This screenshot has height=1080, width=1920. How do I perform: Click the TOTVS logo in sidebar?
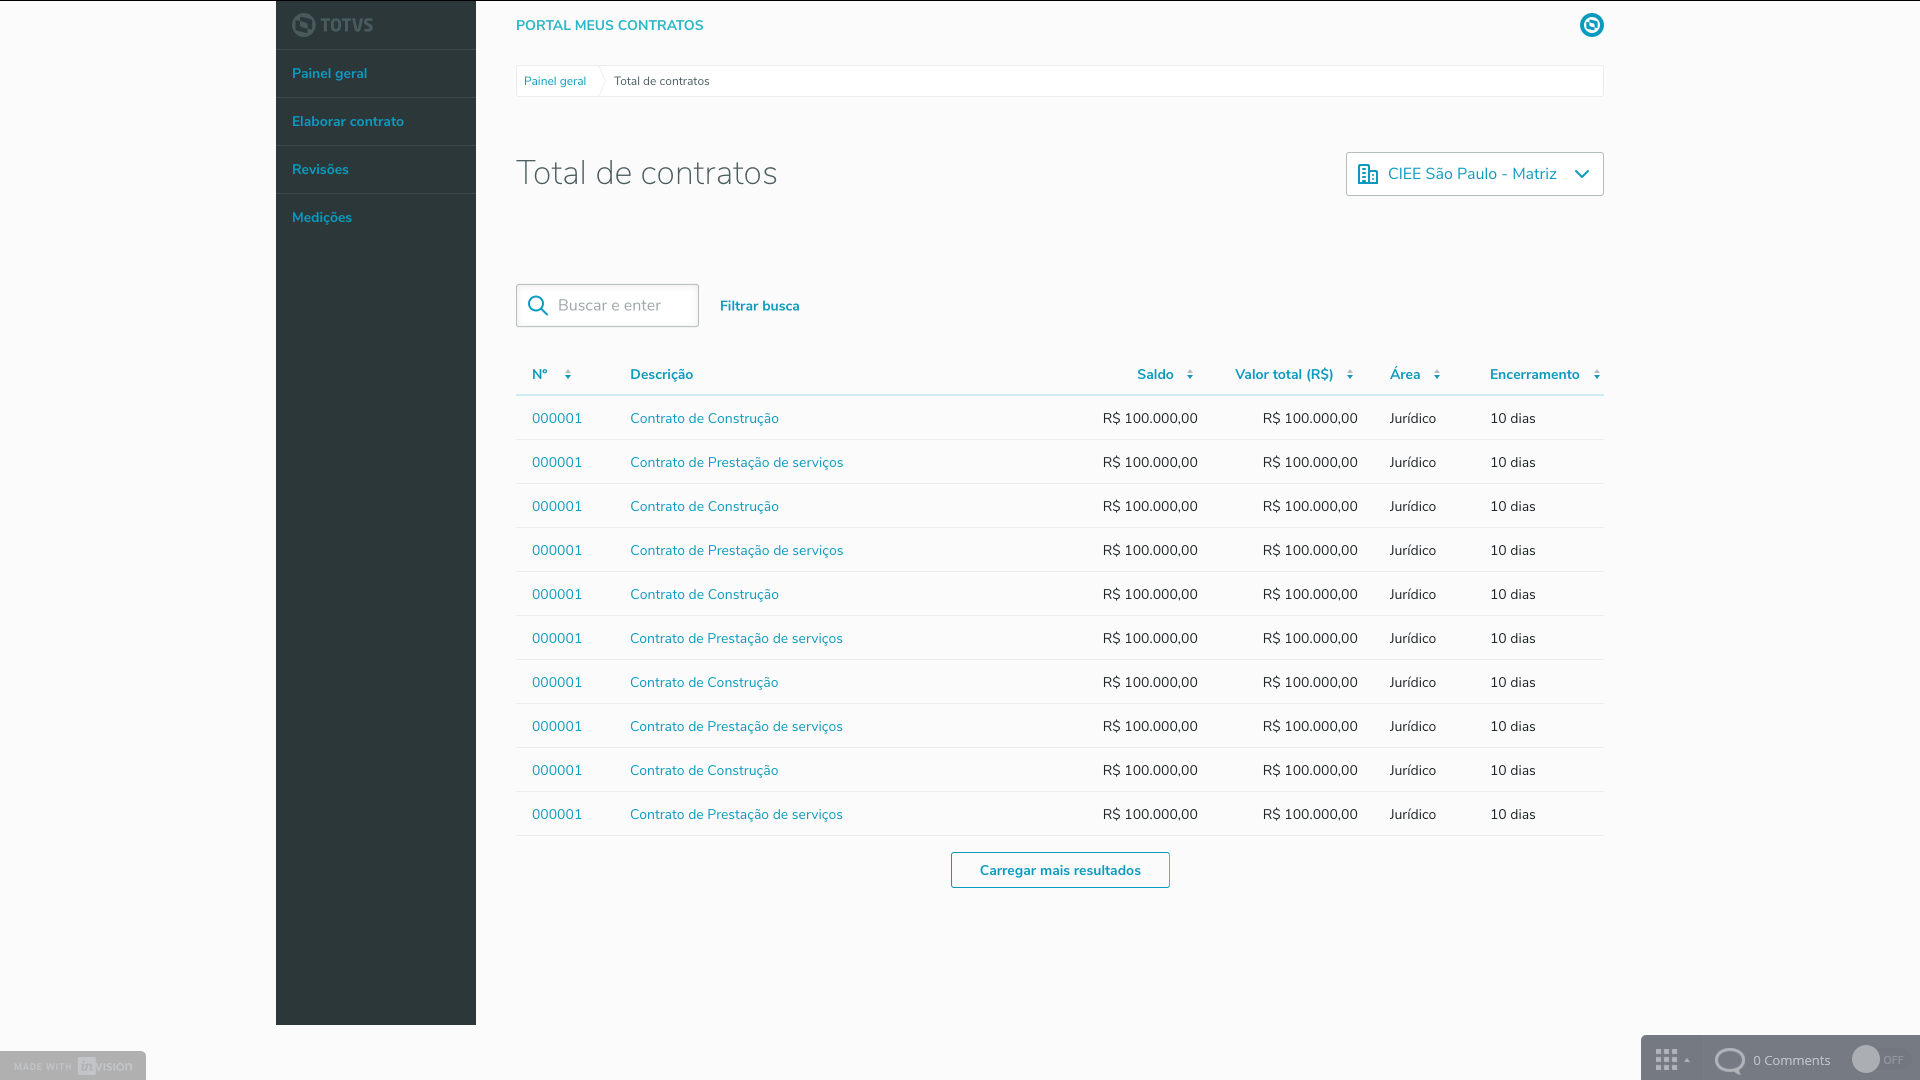(332, 25)
